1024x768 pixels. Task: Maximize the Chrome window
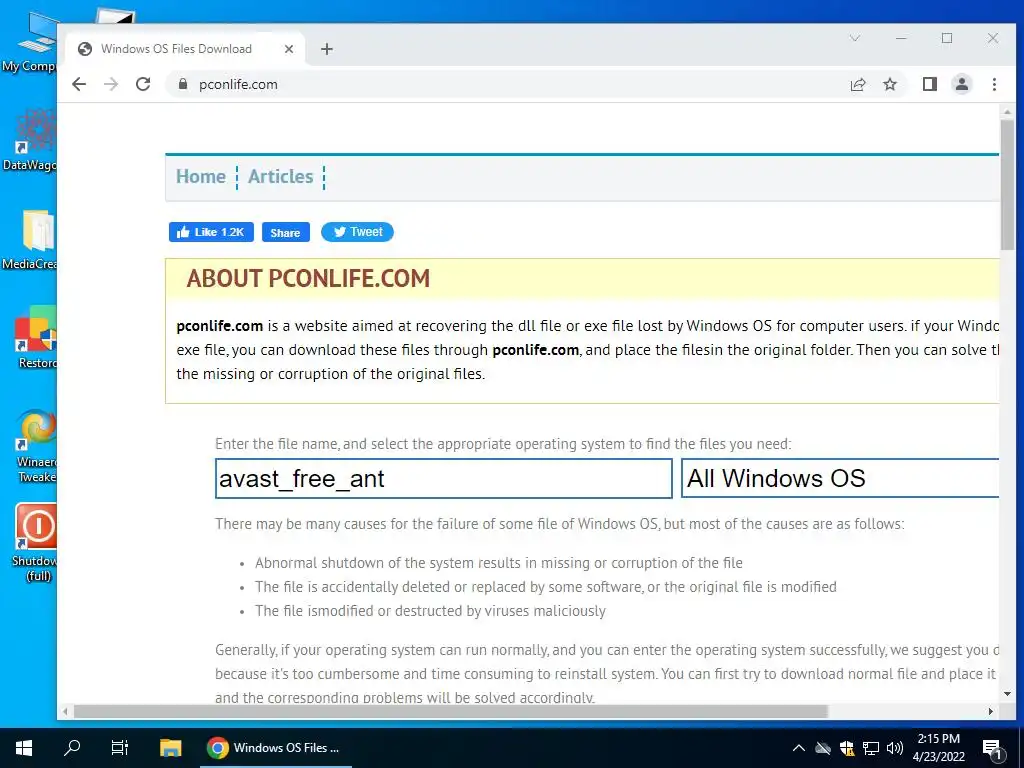[x=947, y=39]
